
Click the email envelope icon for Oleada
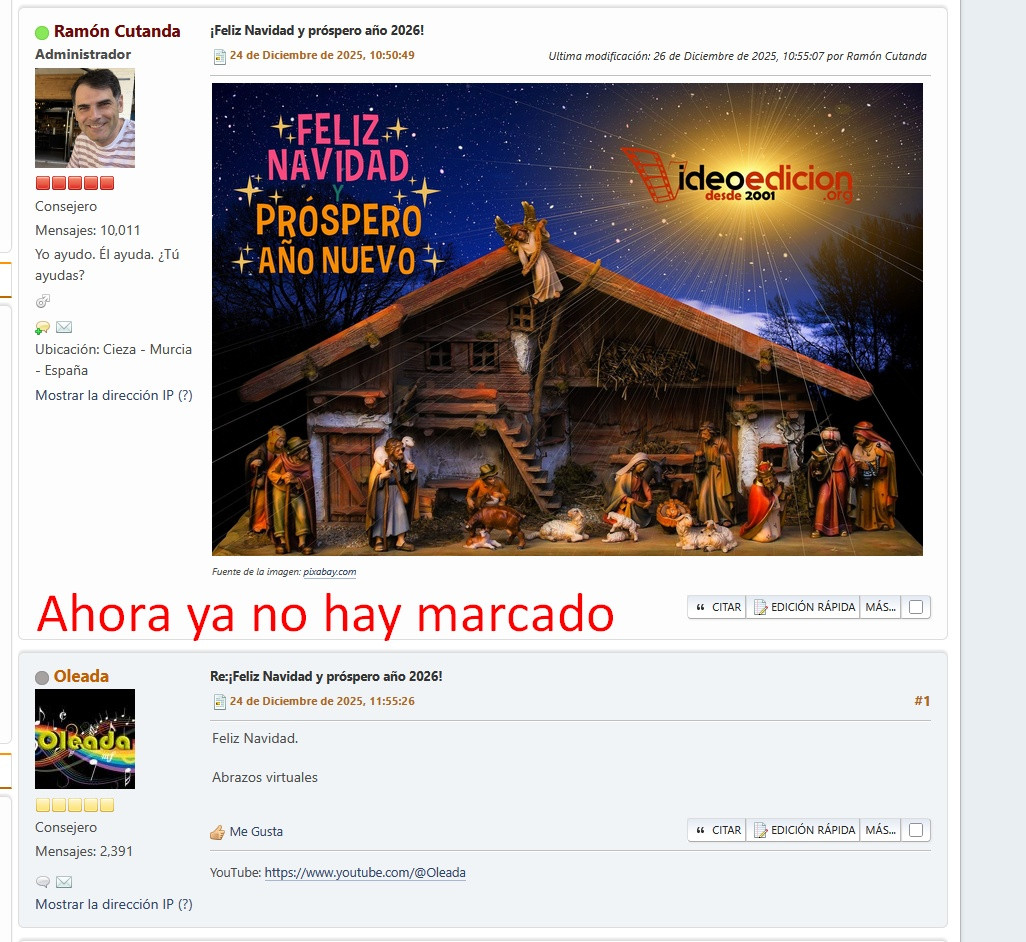pos(64,882)
